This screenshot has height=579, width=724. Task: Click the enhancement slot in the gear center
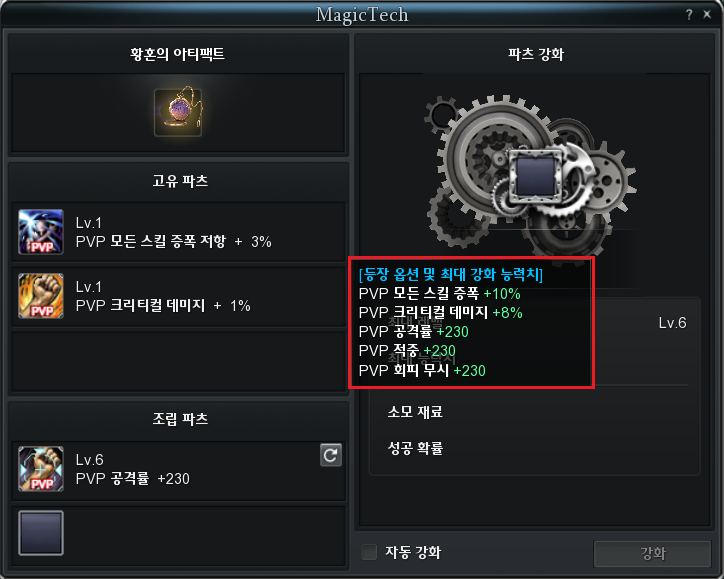pyautogui.click(x=536, y=175)
